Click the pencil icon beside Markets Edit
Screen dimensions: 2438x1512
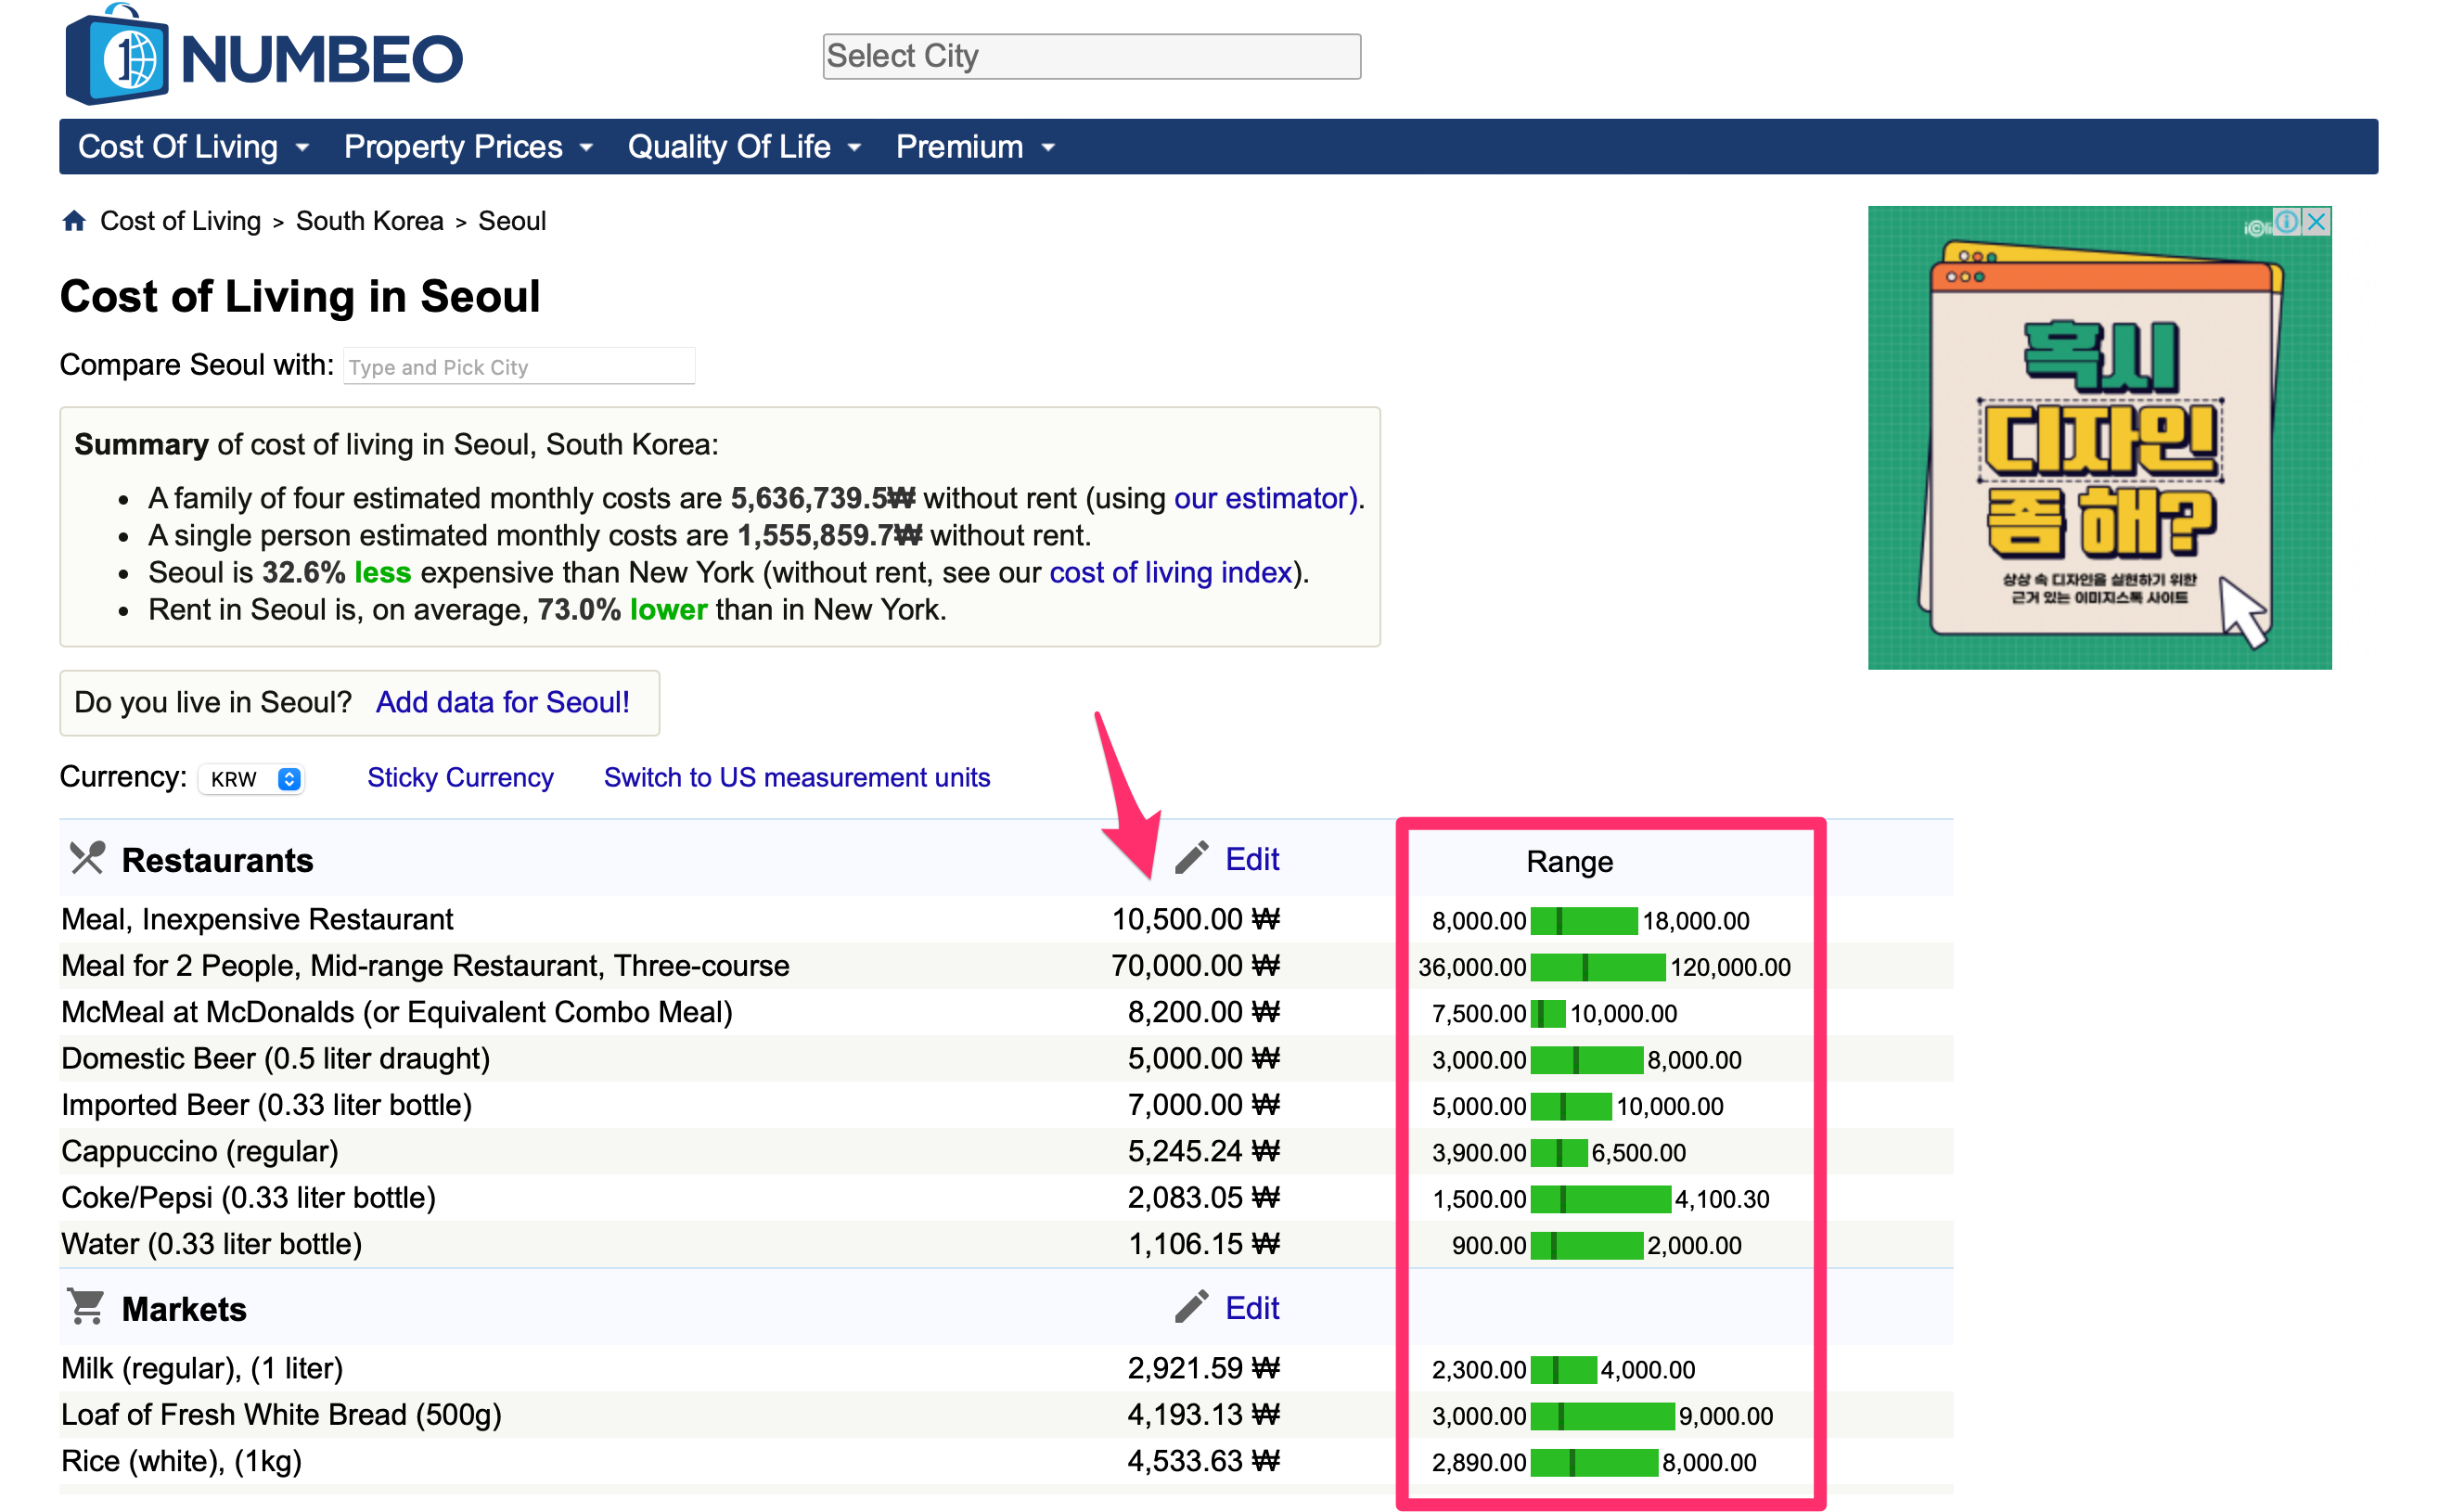point(1190,1306)
